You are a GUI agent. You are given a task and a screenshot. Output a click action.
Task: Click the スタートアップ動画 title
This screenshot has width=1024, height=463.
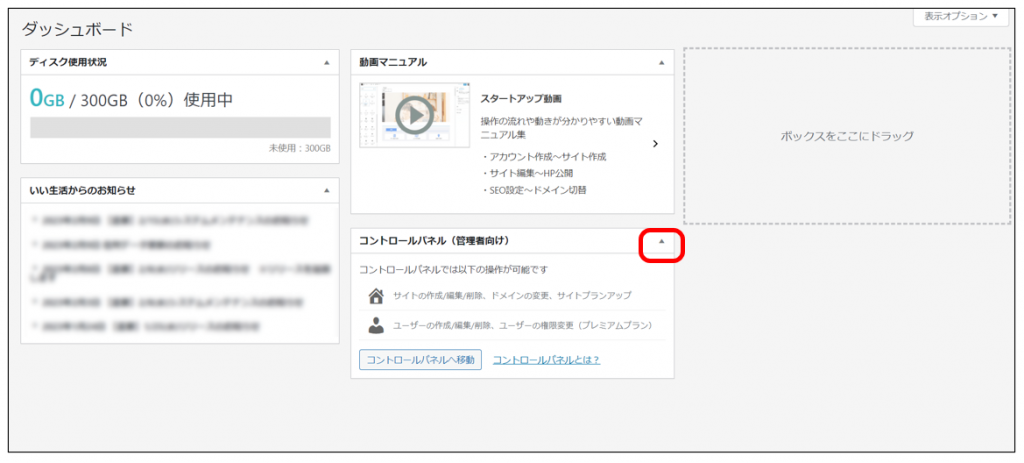(x=521, y=99)
